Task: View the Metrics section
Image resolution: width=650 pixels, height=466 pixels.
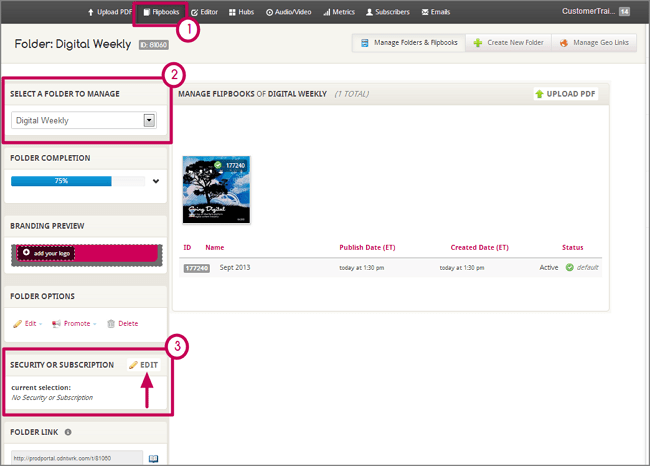Action: (x=339, y=12)
